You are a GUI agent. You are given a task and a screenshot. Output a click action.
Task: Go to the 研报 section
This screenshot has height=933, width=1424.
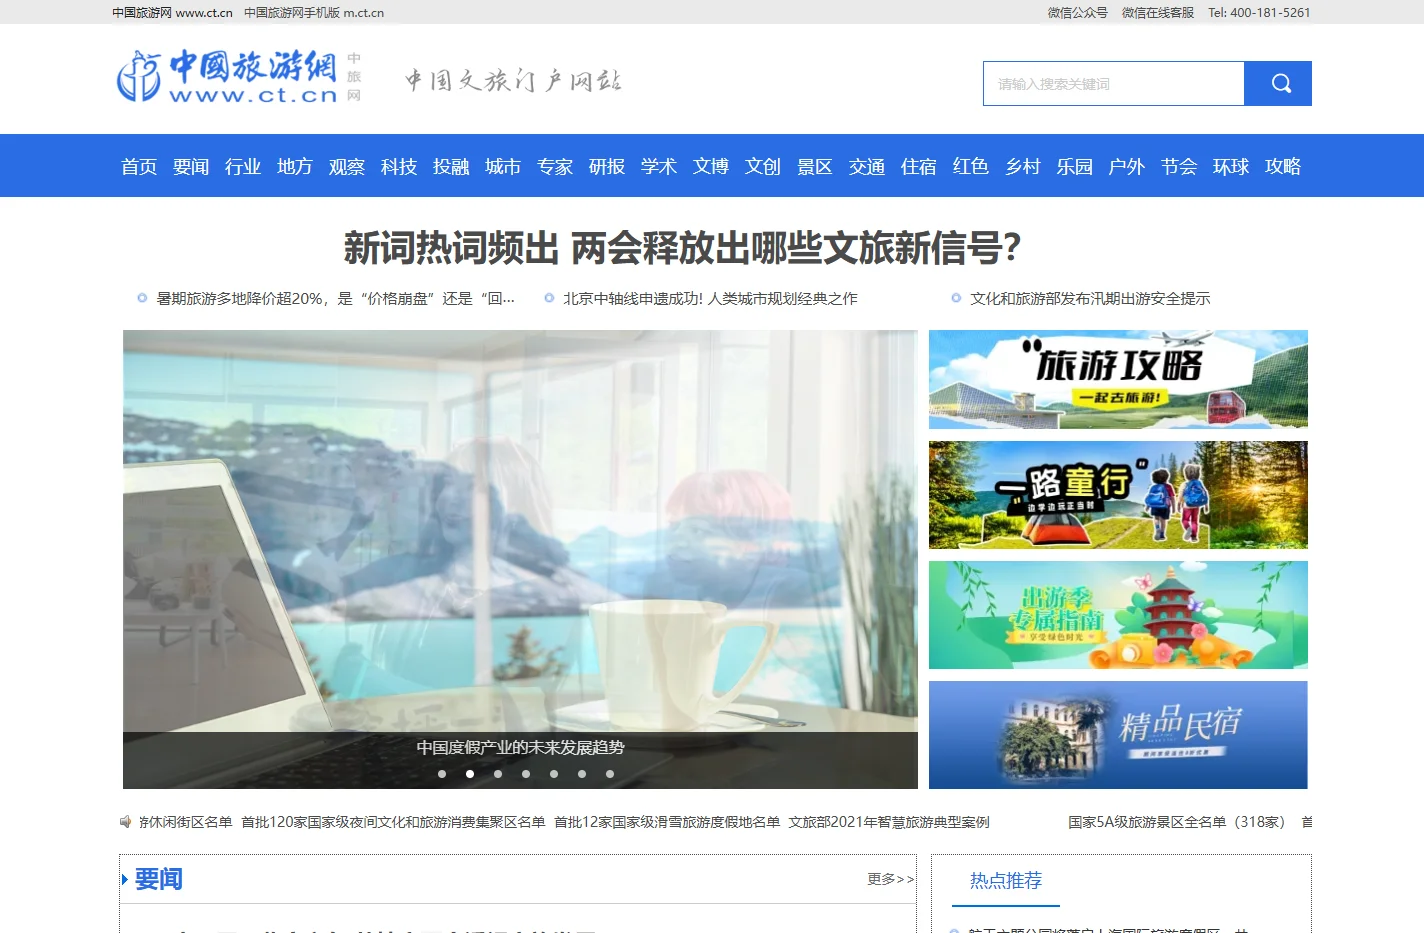[x=607, y=167]
